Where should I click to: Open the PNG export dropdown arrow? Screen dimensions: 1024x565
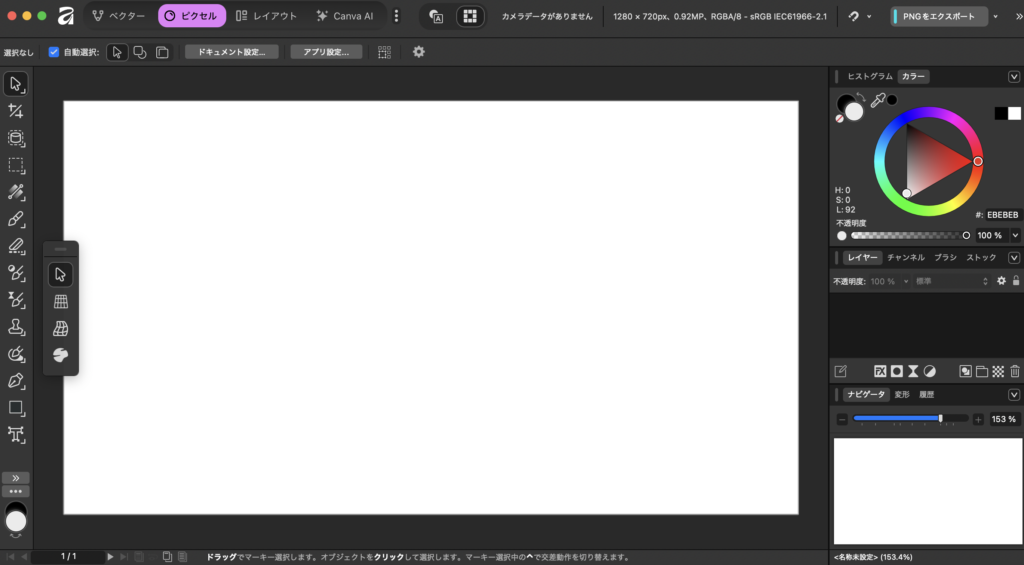(x=997, y=17)
